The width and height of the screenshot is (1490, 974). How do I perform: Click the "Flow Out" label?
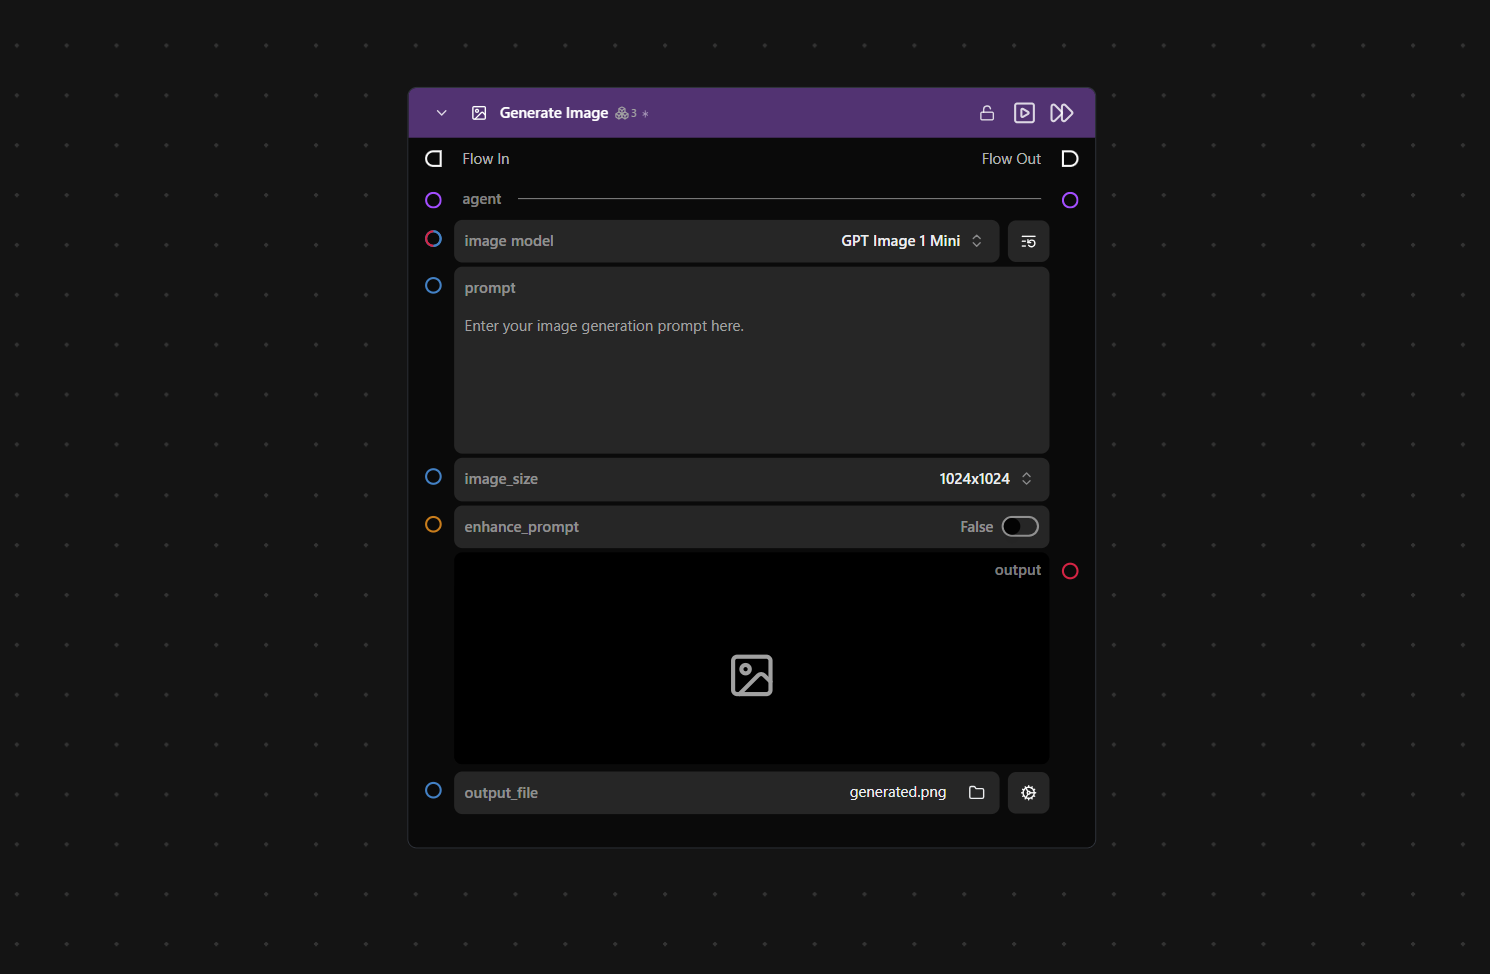[1011, 159]
